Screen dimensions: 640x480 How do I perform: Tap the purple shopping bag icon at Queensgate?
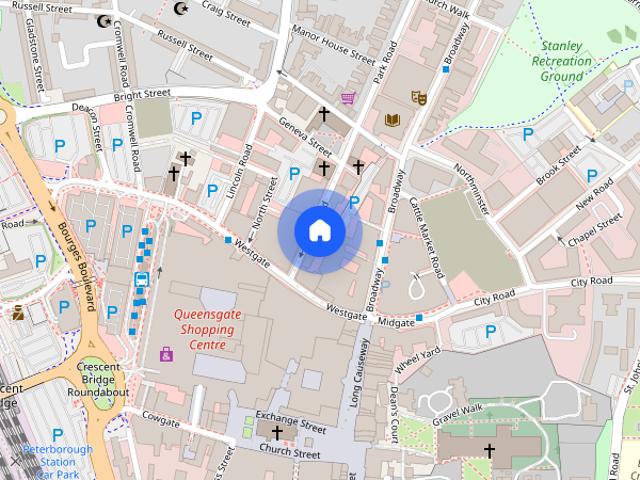166,354
